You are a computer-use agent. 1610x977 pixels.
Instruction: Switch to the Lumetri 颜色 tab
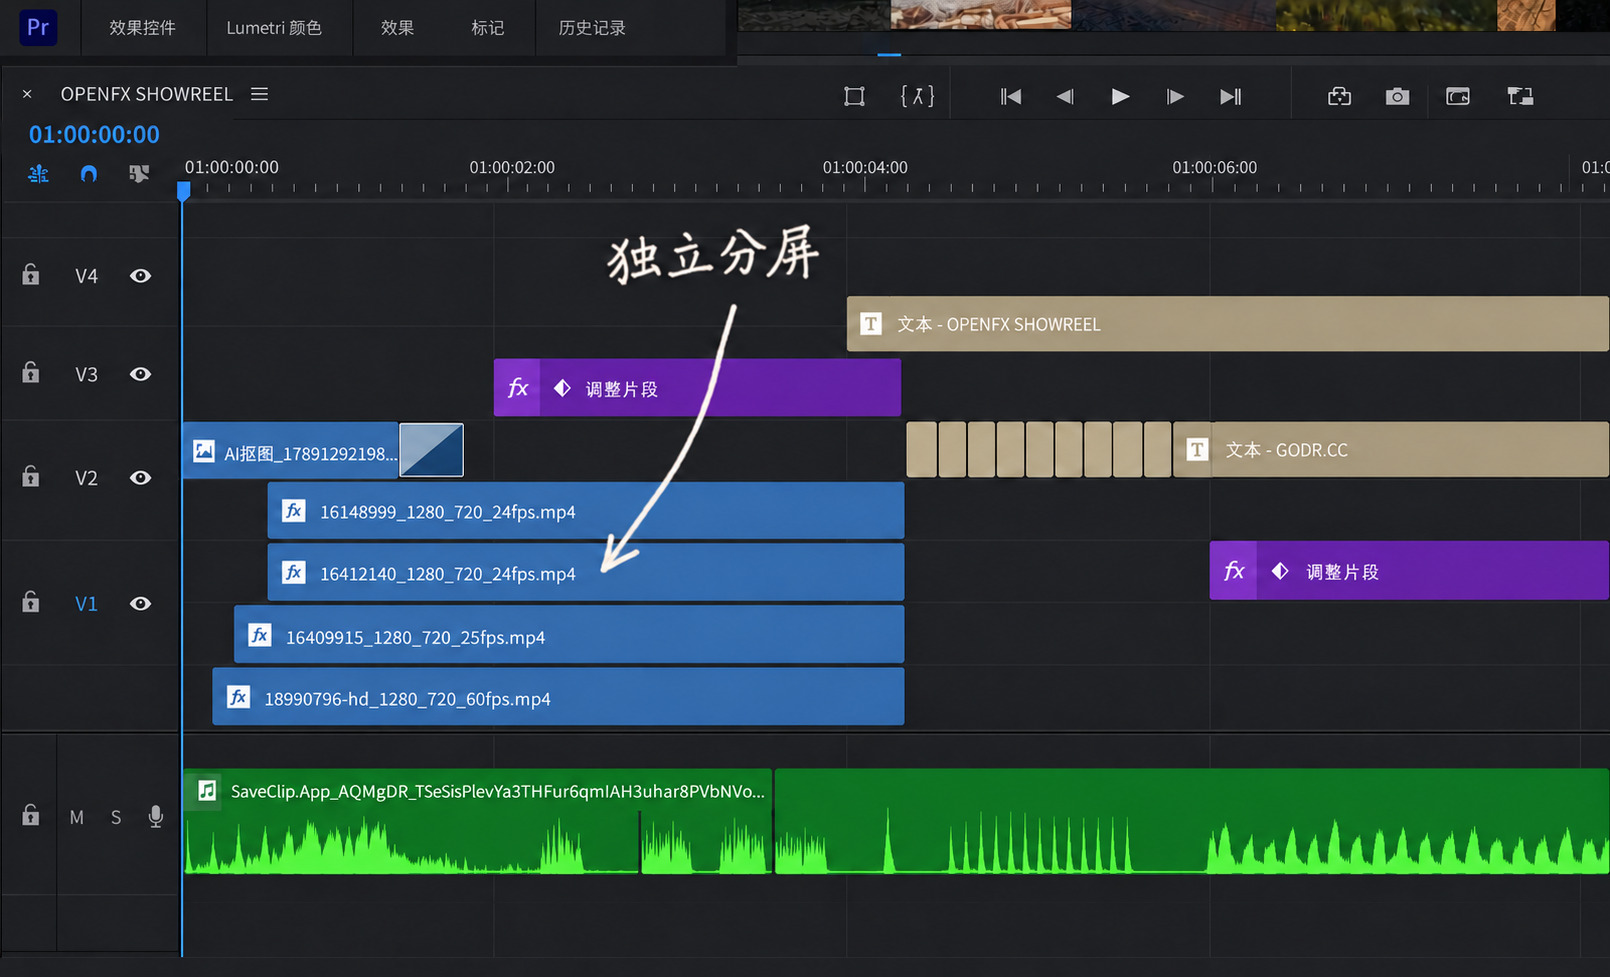pyautogui.click(x=274, y=28)
